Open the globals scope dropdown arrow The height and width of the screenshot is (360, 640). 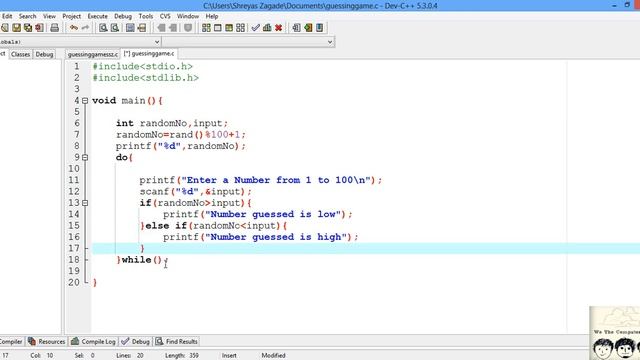(157, 42)
